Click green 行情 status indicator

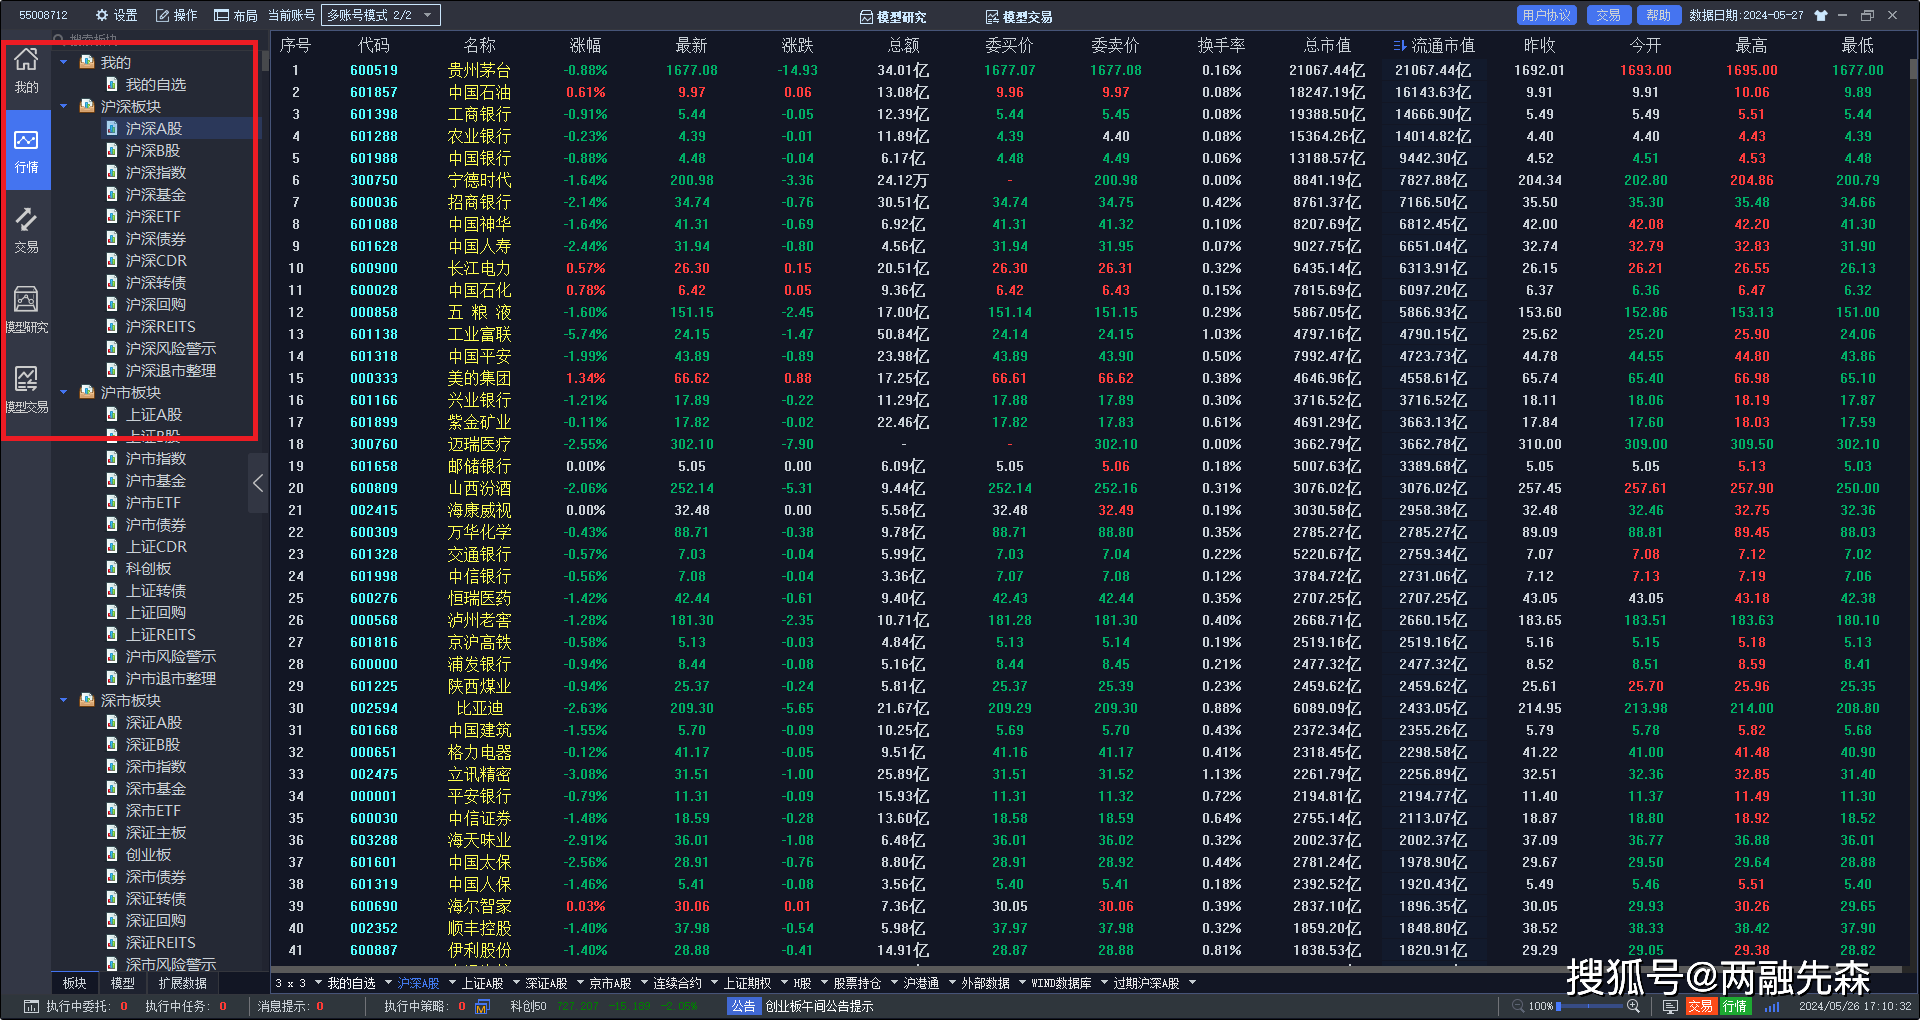coord(1735,1006)
